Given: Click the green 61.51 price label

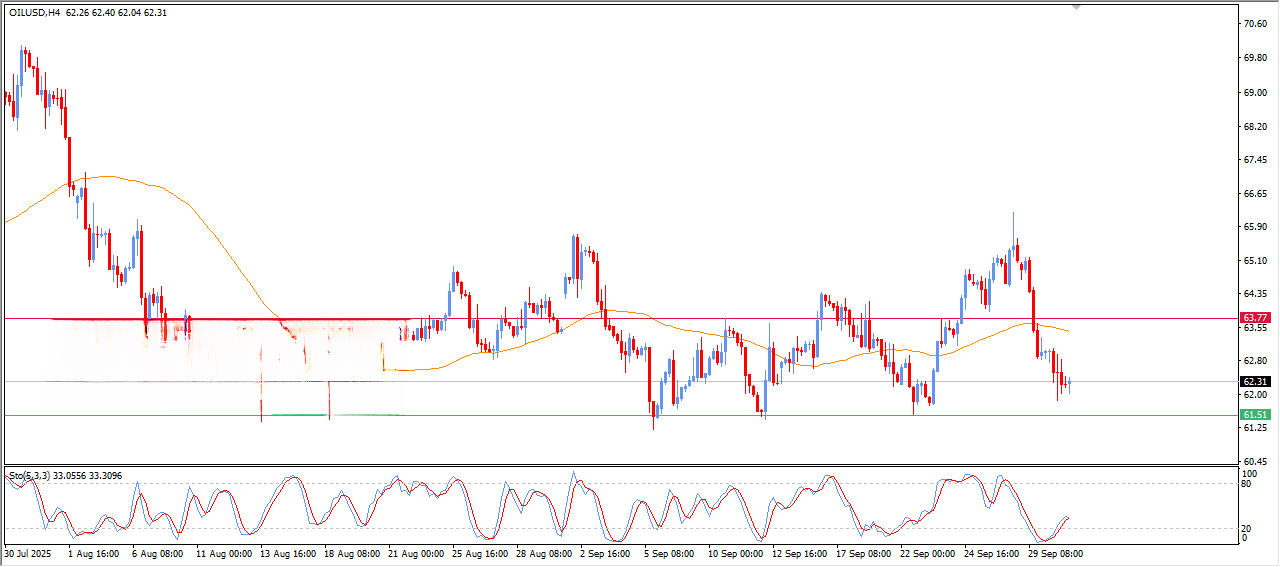Looking at the screenshot, I should point(1254,415).
